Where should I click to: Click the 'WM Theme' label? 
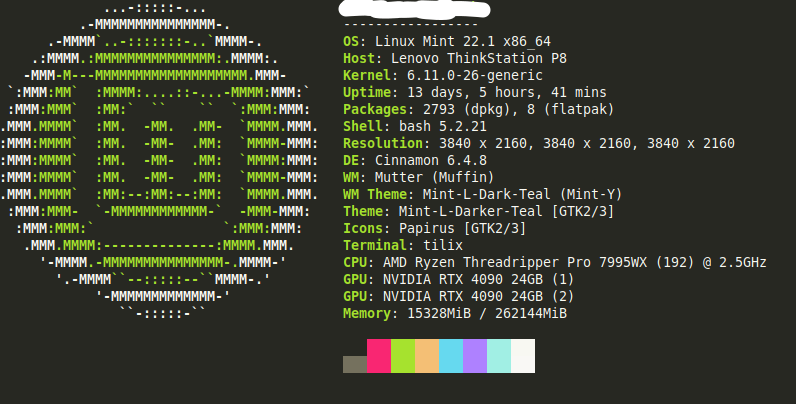pos(375,194)
